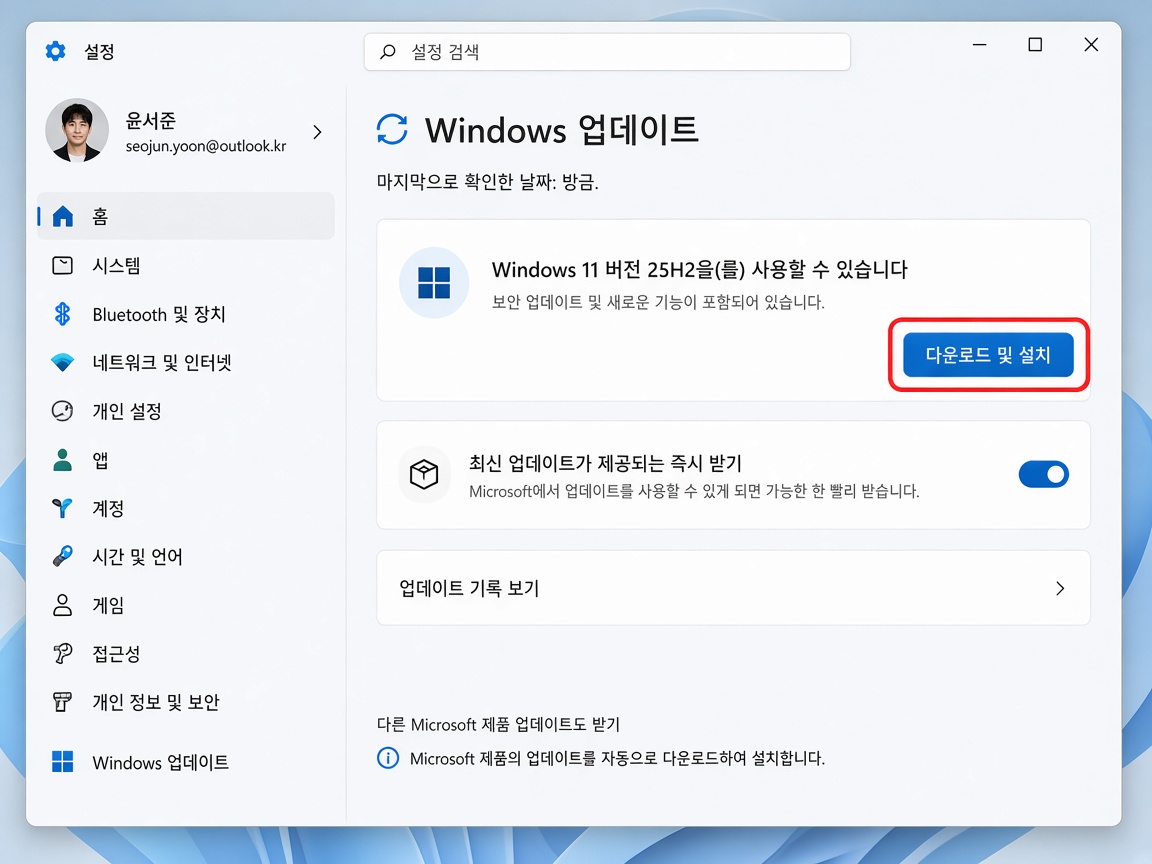Viewport: 1152px width, 864px height.
Task: Click the 개인 설정 icon
Action: [x=62, y=411]
